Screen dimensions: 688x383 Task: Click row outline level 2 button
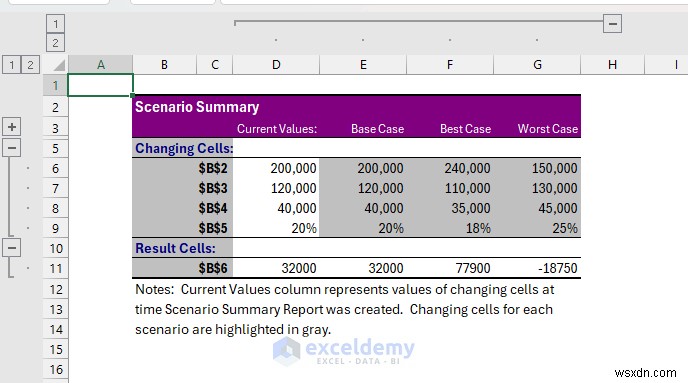pyautogui.click(x=30, y=65)
